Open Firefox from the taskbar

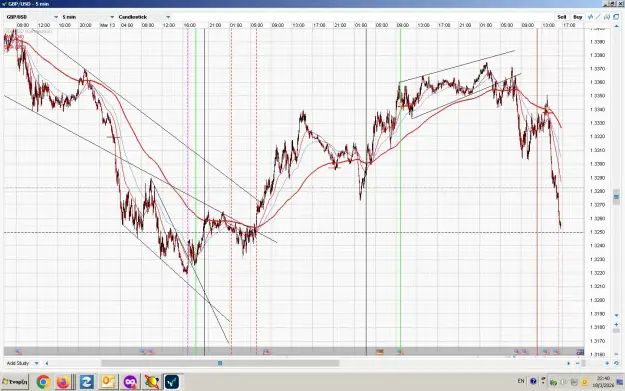click(x=63, y=382)
